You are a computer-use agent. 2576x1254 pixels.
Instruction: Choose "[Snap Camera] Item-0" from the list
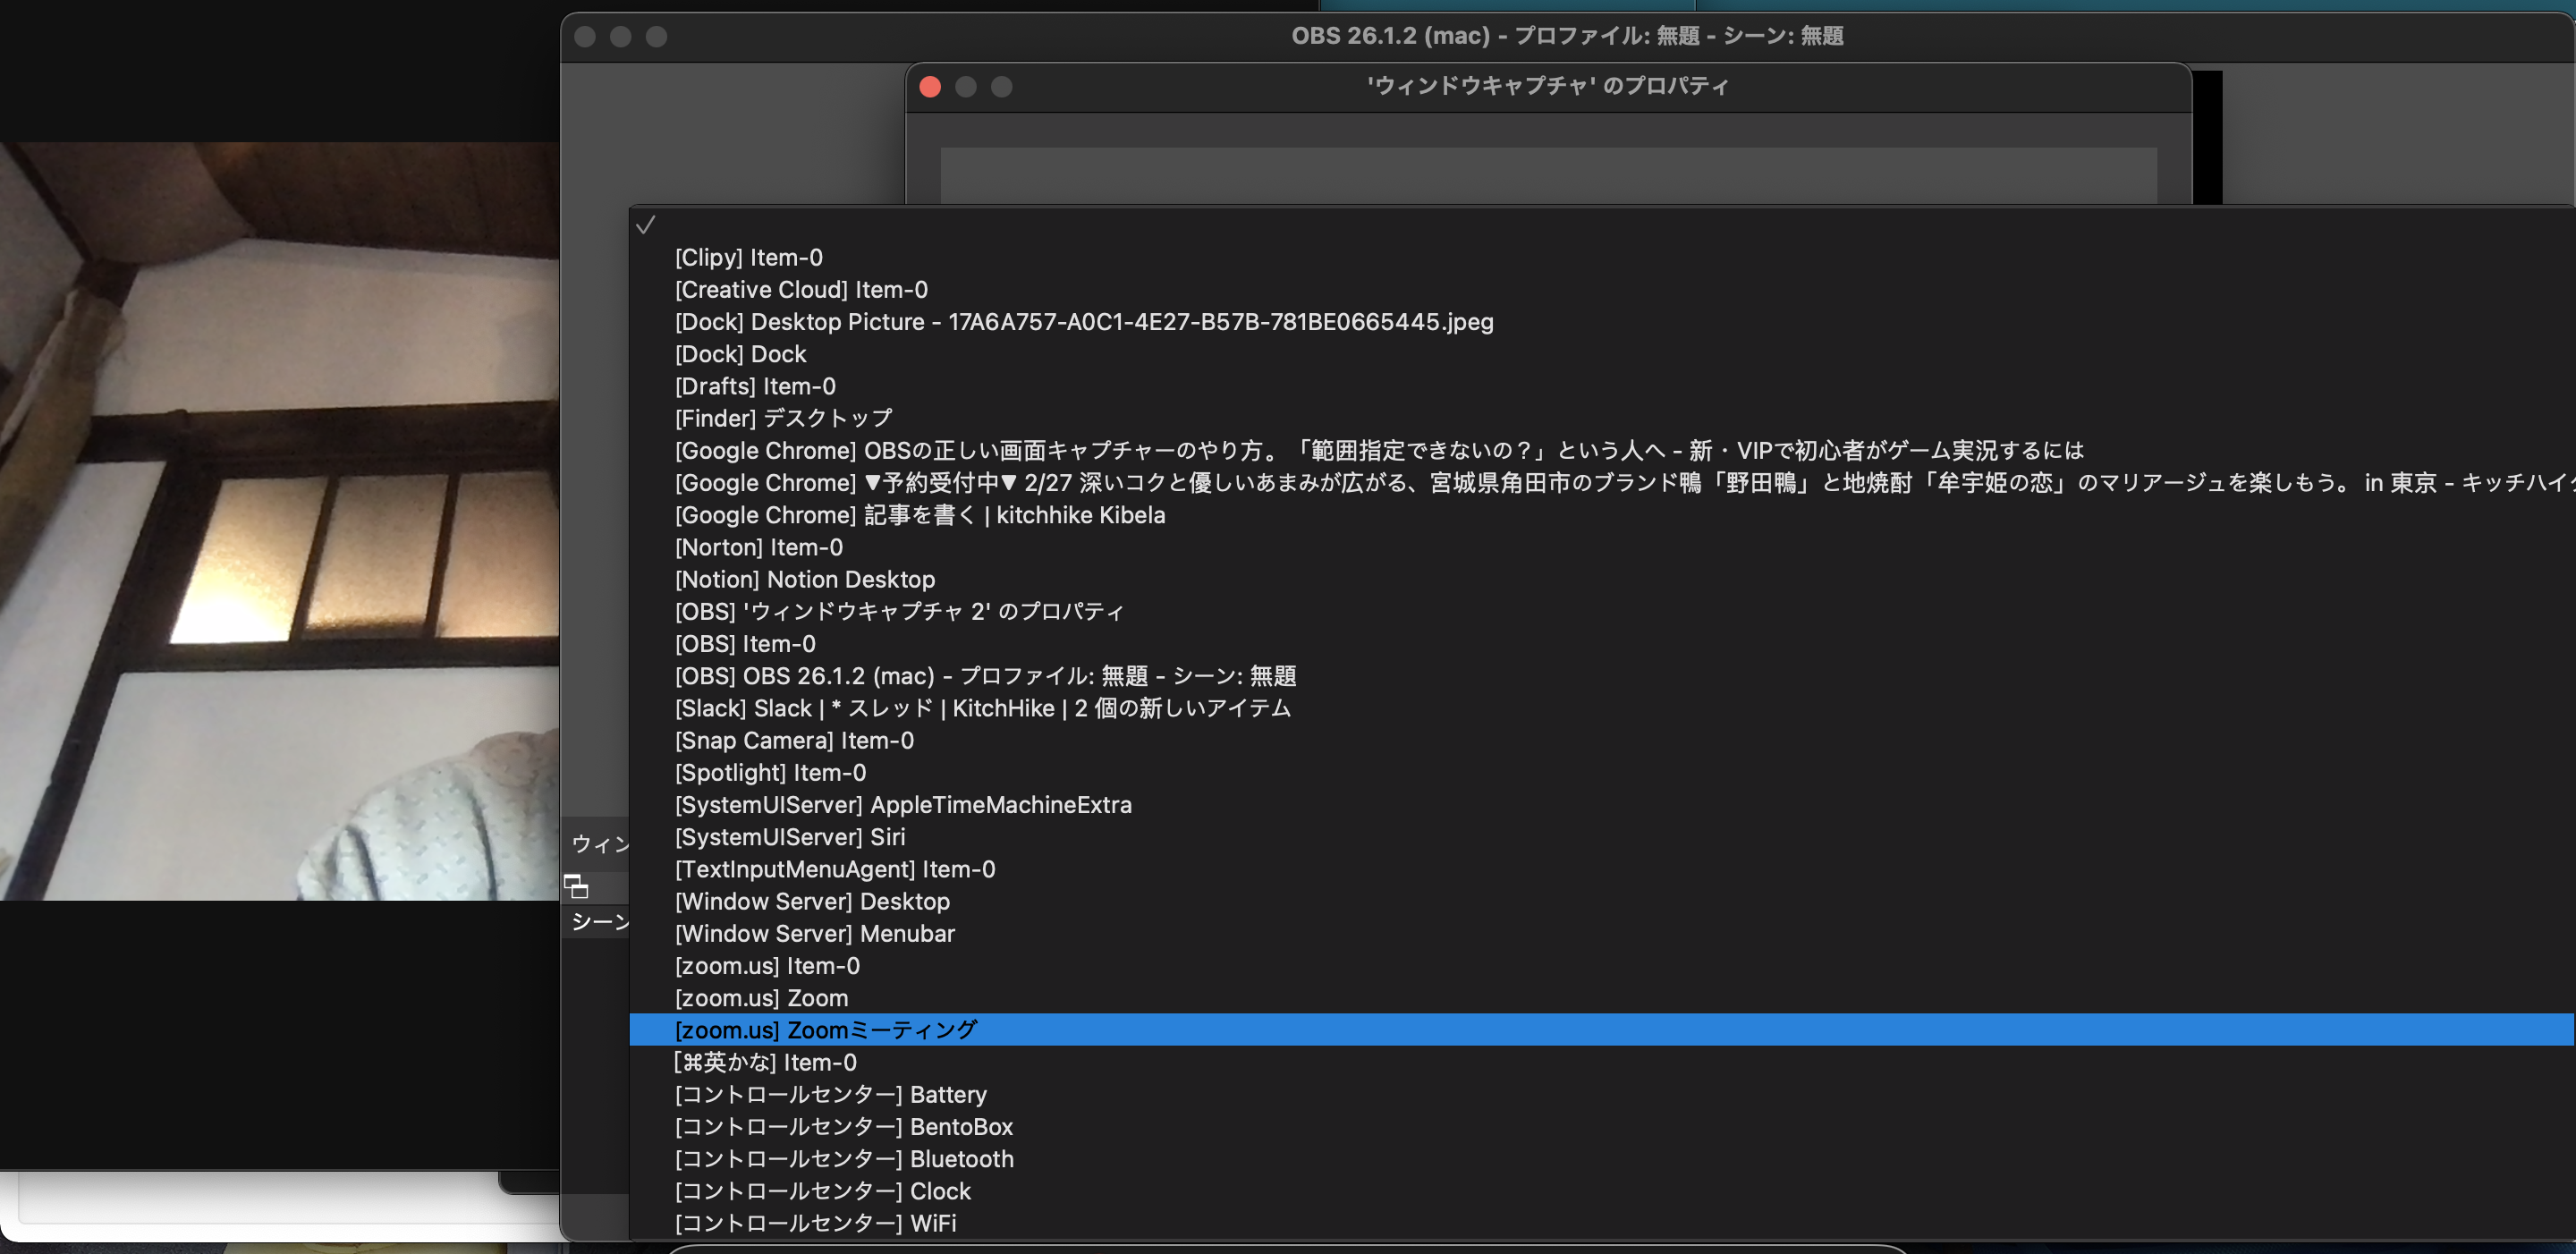pyautogui.click(x=794, y=740)
